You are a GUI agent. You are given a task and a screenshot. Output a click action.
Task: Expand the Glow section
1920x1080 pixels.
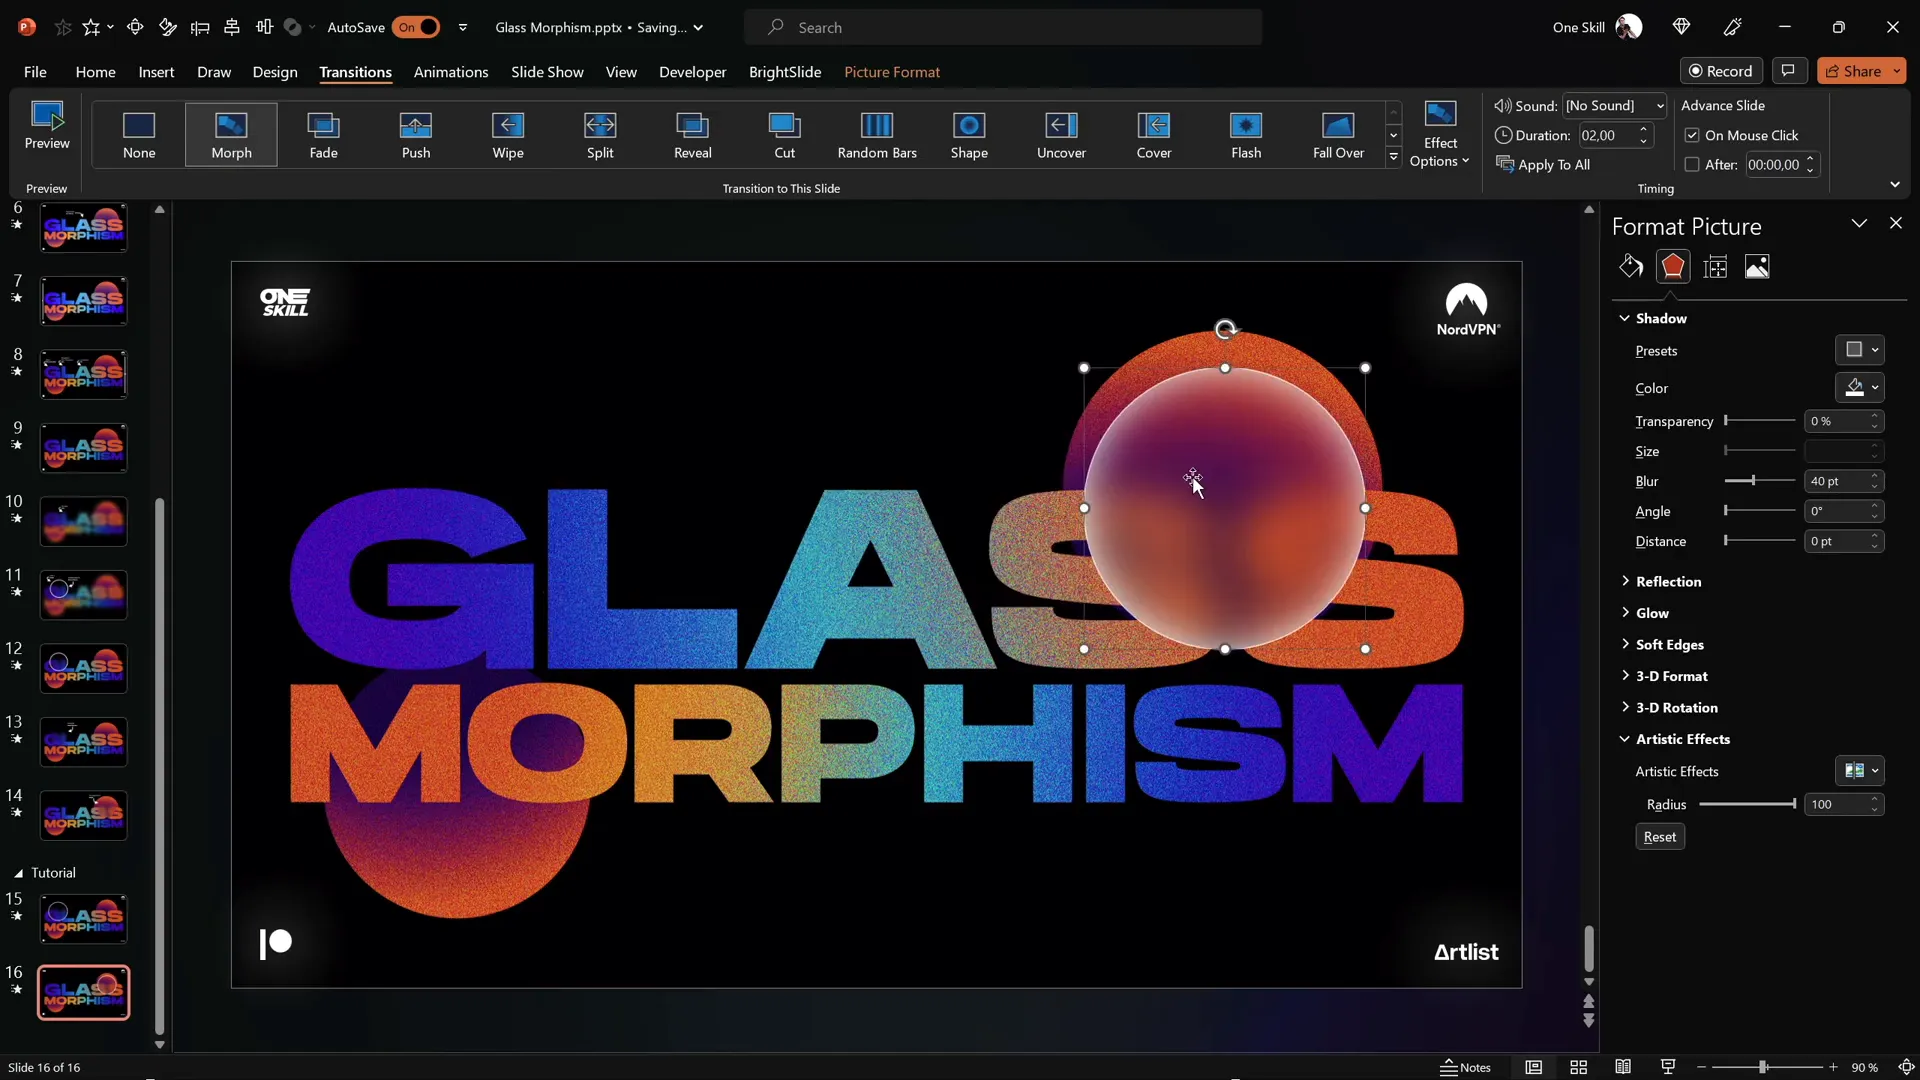[x=1624, y=613]
